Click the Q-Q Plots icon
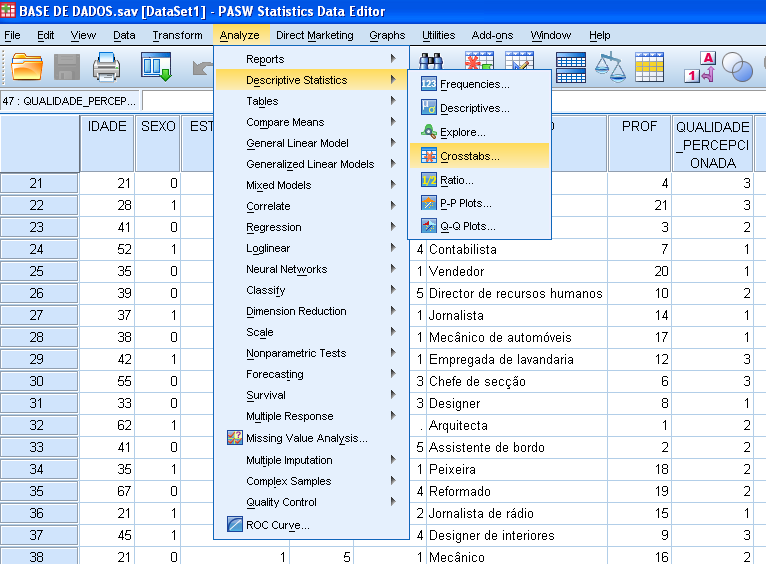Image resolution: width=766 pixels, height=564 pixels. [428, 226]
